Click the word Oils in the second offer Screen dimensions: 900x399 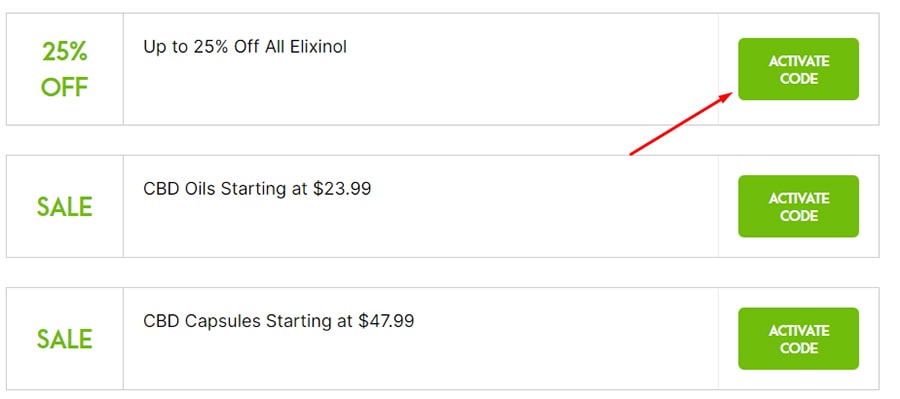coord(201,188)
